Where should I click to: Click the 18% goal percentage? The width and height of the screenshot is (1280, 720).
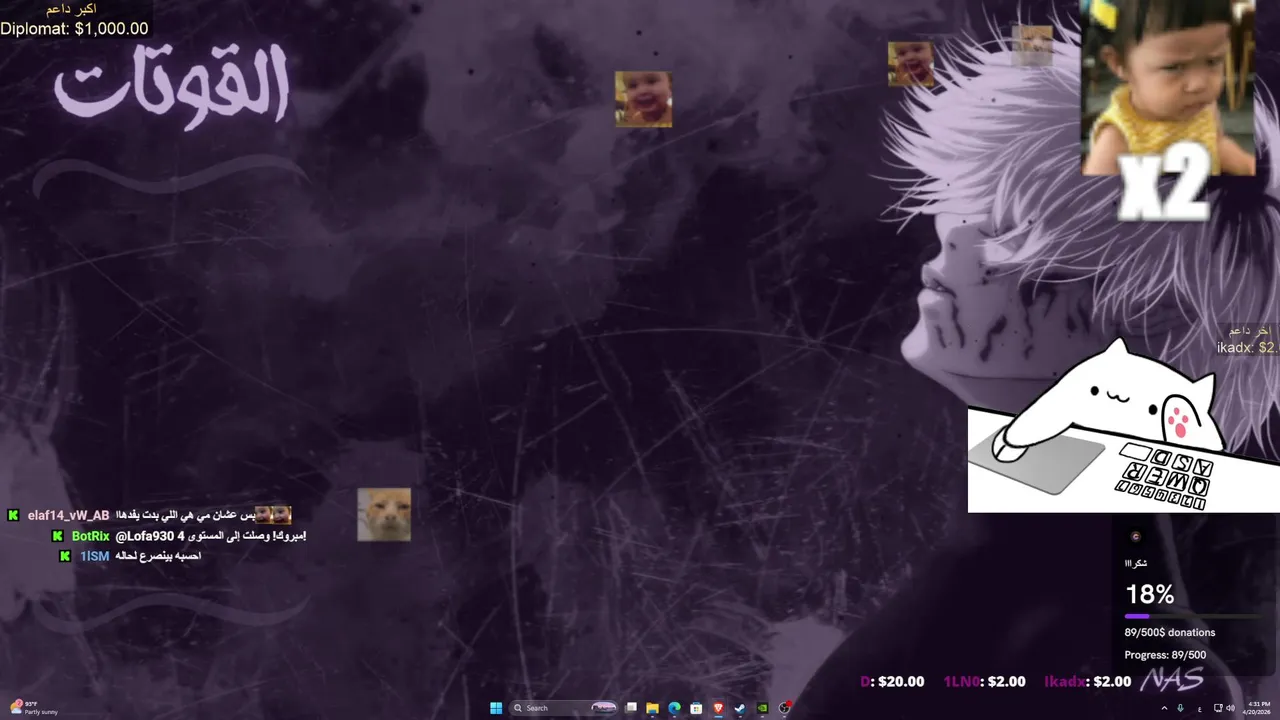point(1150,595)
